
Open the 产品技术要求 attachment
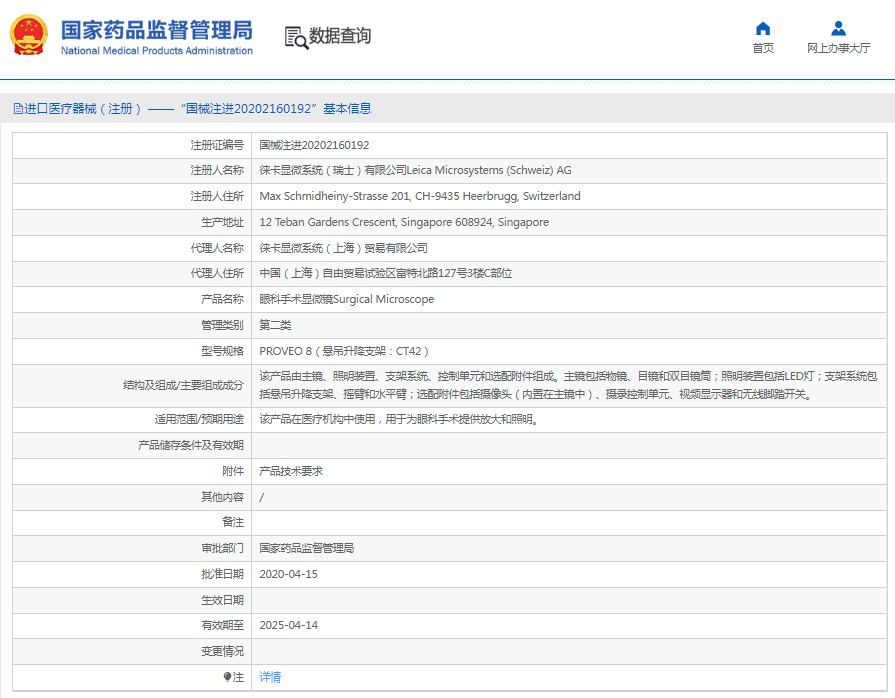tap(290, 470)
